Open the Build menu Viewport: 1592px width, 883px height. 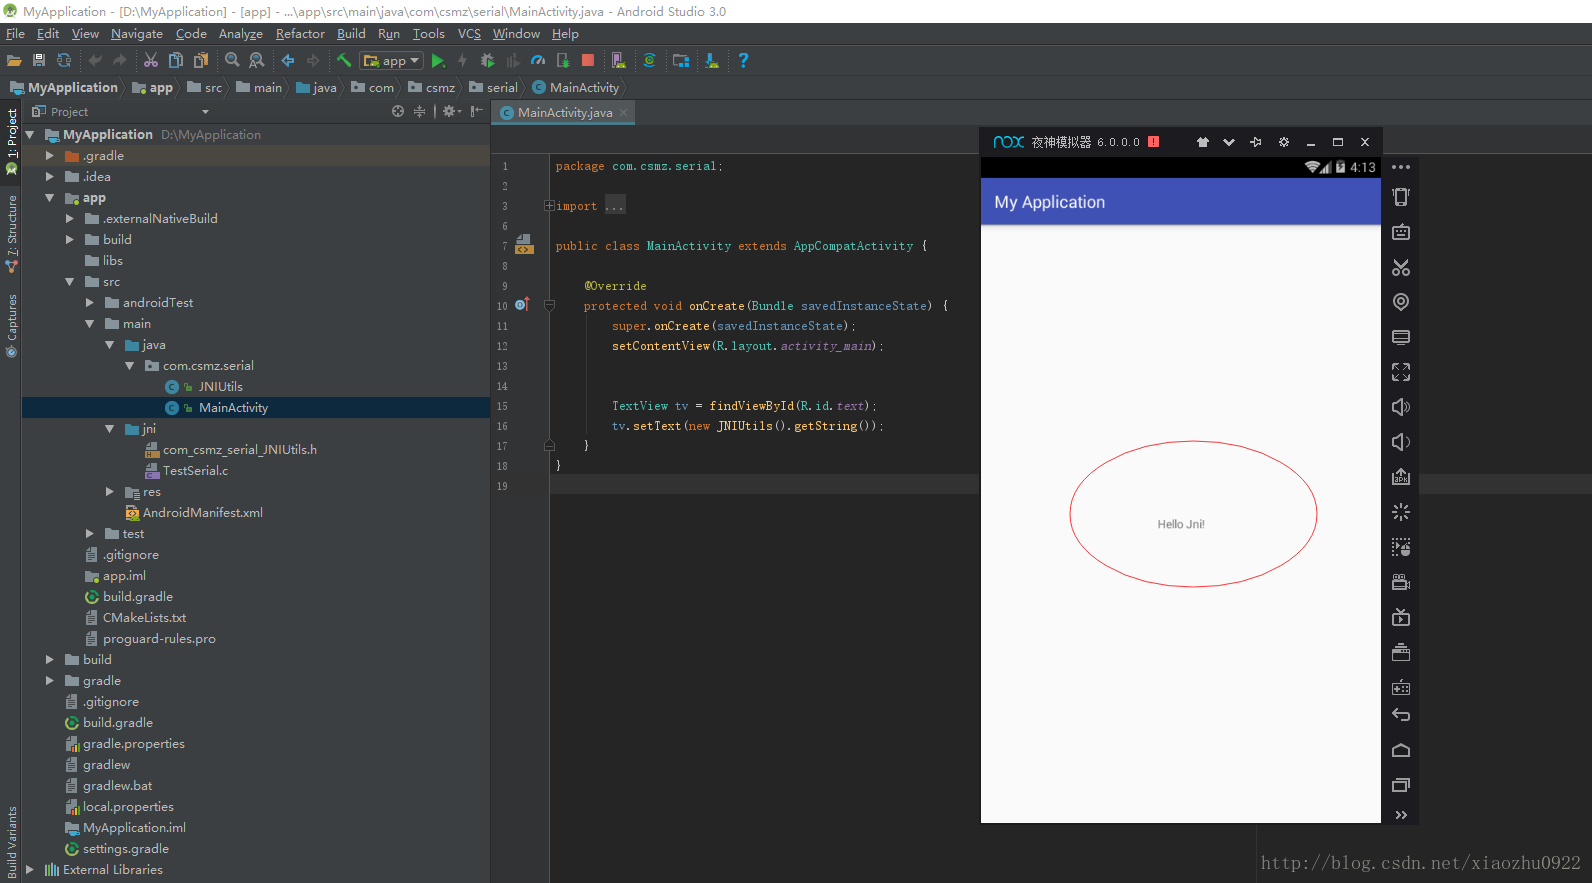coord(351,34)
